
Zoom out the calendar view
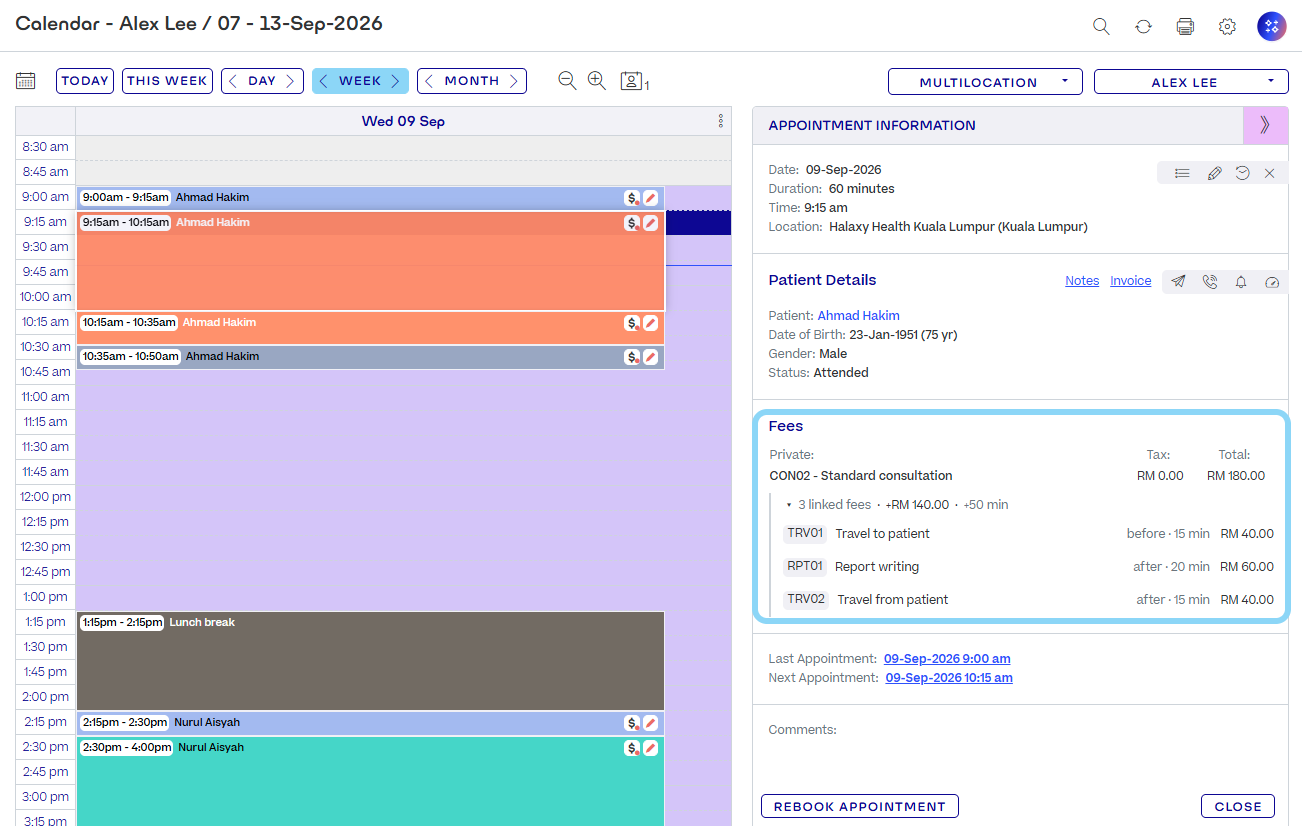pyautogui.click(x=567, y=81)
